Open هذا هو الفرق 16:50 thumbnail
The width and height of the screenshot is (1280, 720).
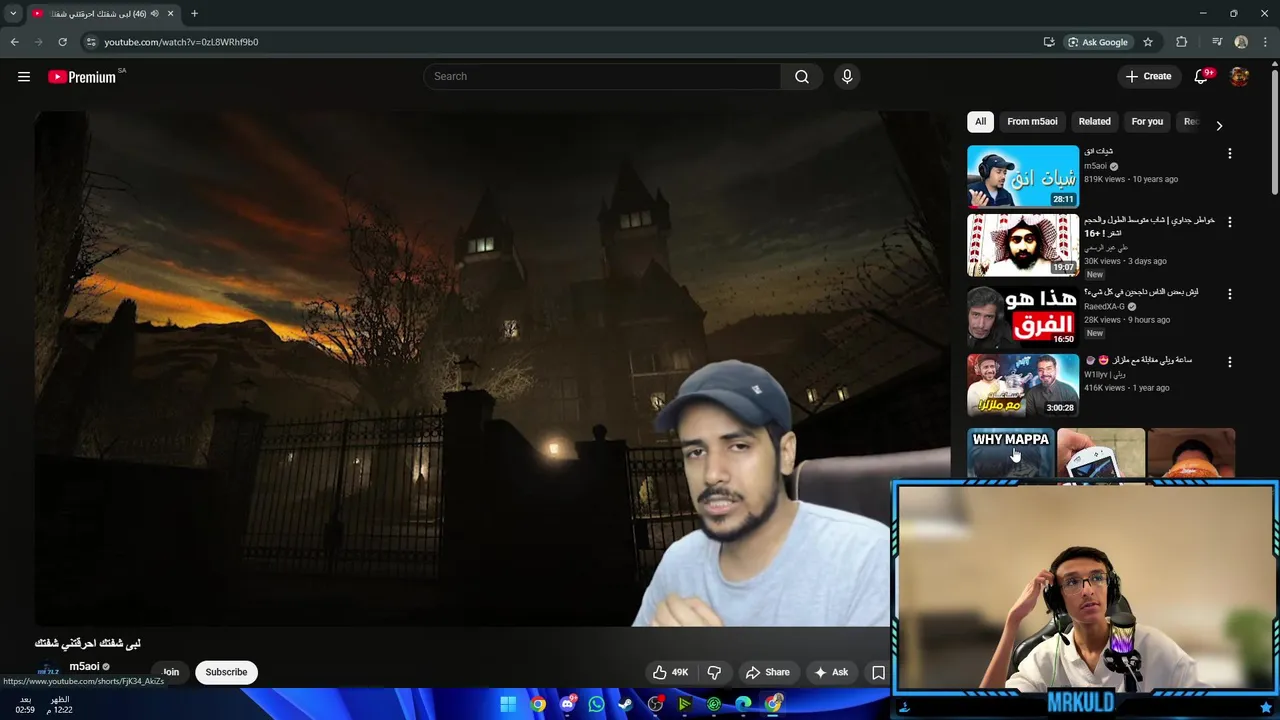1023,317
